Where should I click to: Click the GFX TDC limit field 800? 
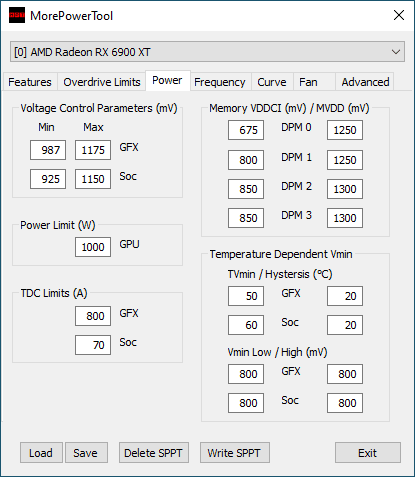[x=93, y=316]
